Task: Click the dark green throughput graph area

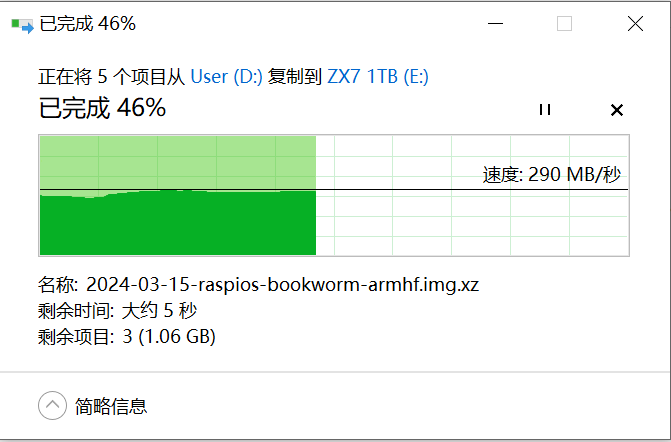Action: click(x=178, y=223)
